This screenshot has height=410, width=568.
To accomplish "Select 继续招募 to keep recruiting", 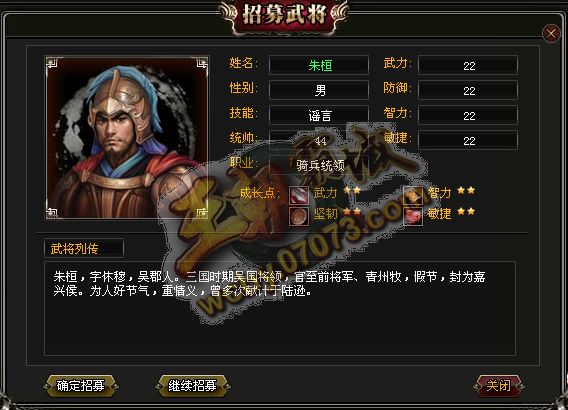I will (192, 386).
